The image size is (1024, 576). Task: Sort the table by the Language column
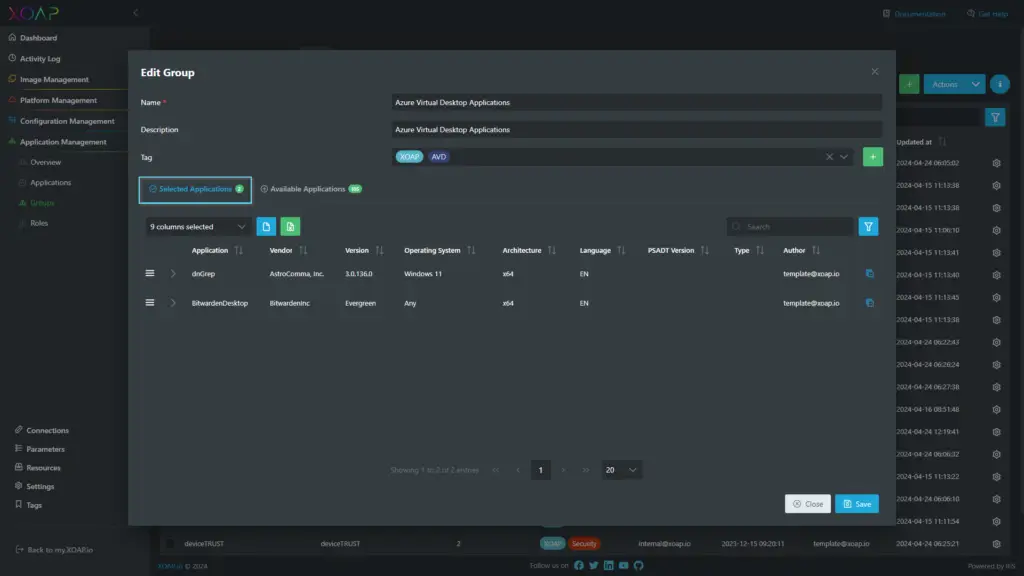(621, 250)
